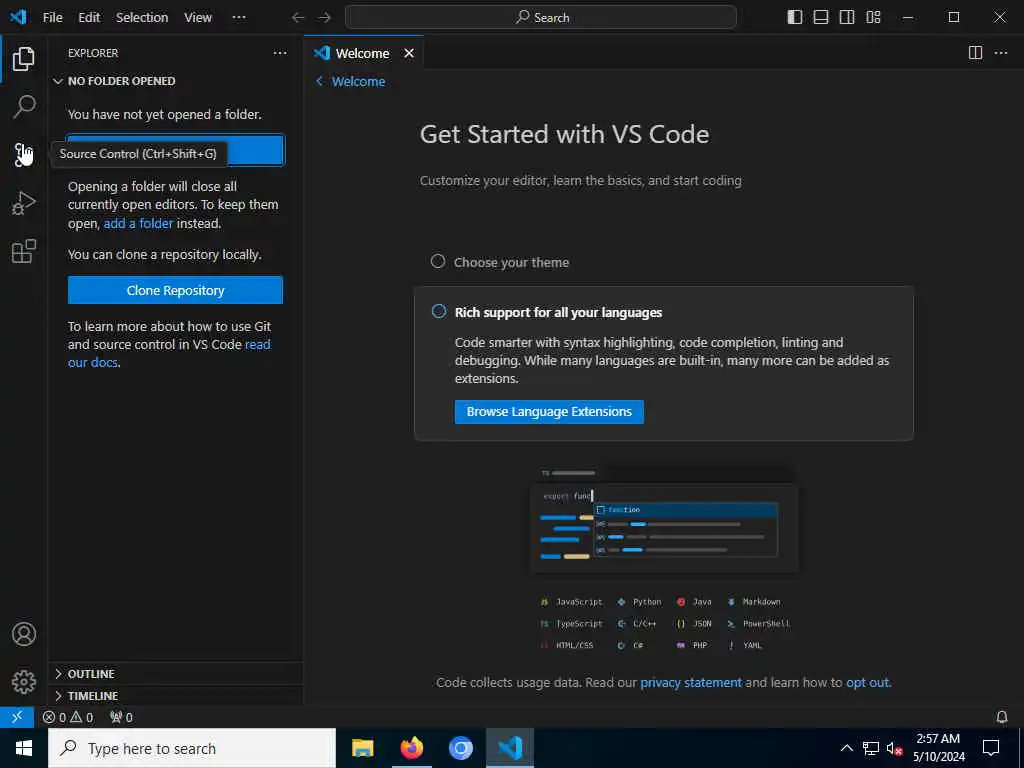The width and height of the screenshot is (1024, 768).
Task: Open notifications bell in status bar
Action: click(1002, 717)
